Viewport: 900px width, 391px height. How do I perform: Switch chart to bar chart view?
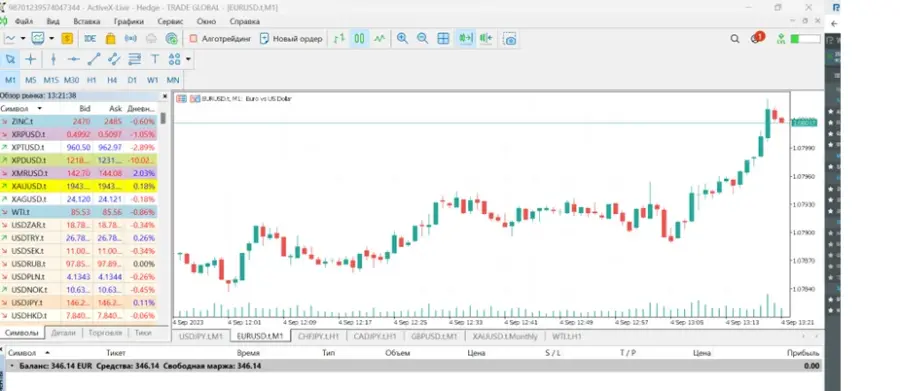339,38
